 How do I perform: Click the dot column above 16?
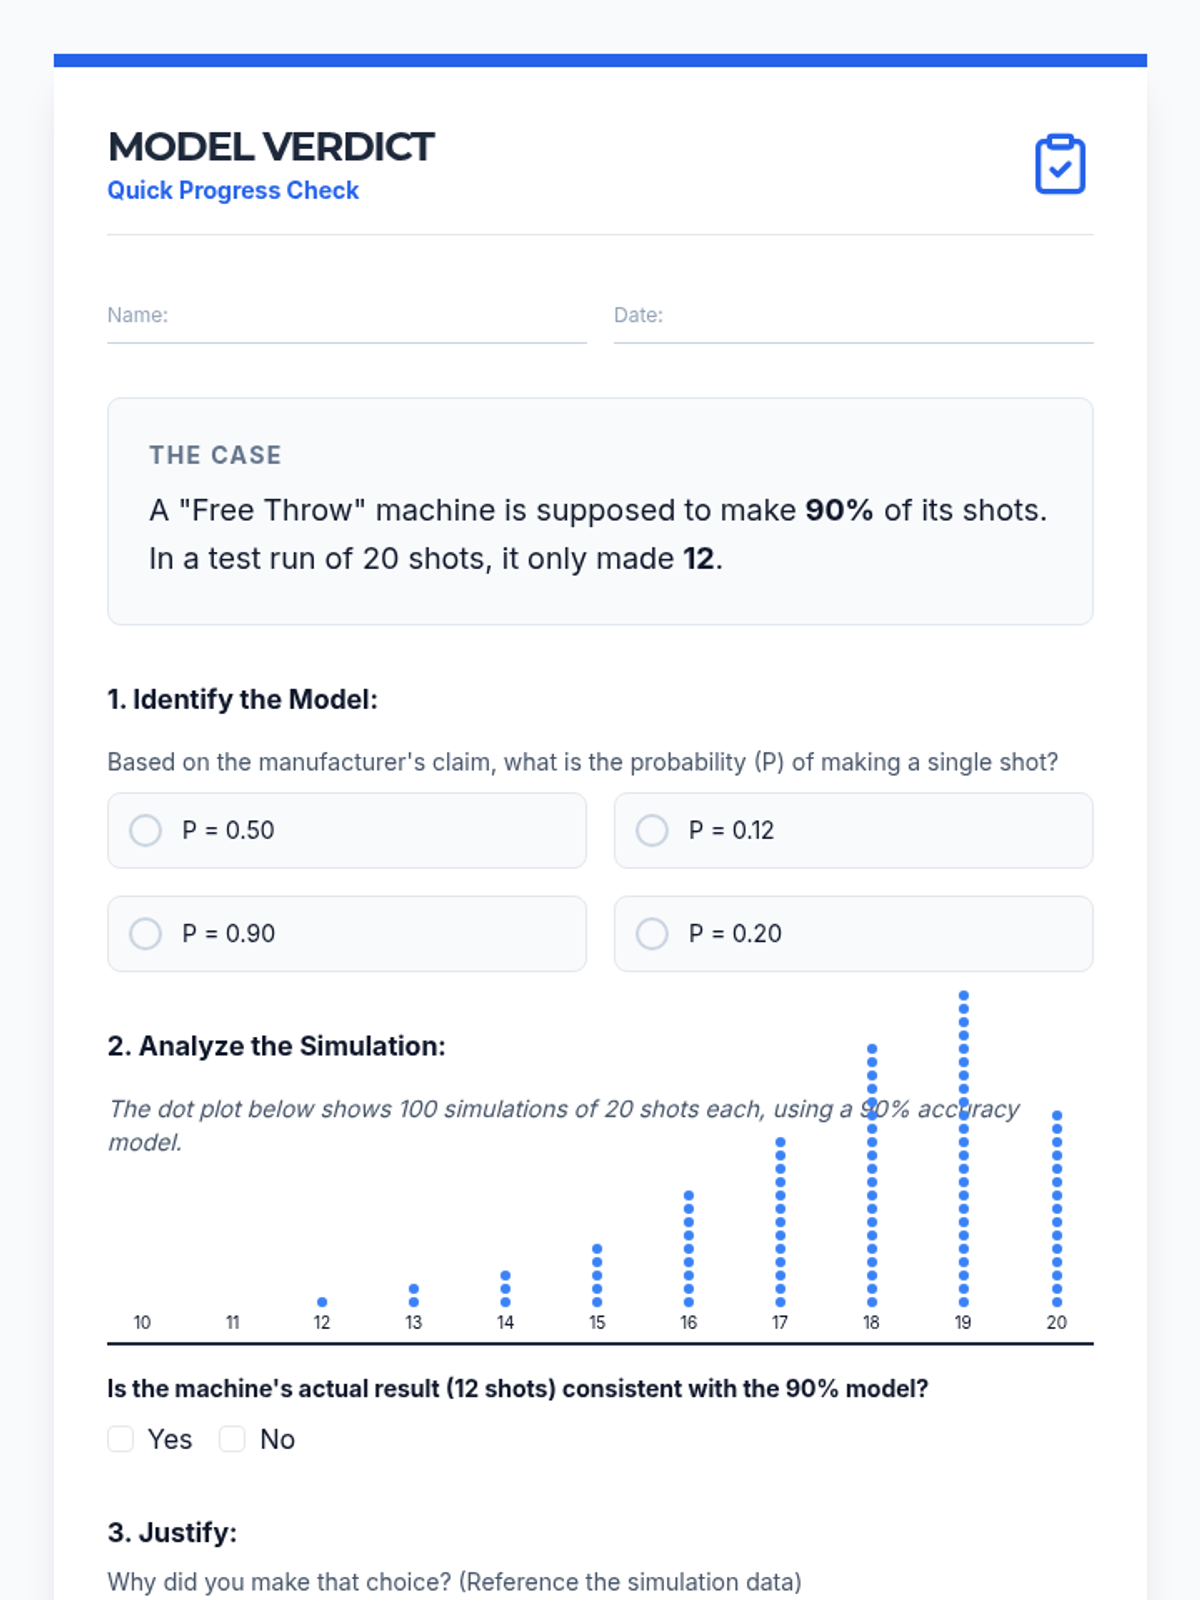click(x=689, y=1249)
